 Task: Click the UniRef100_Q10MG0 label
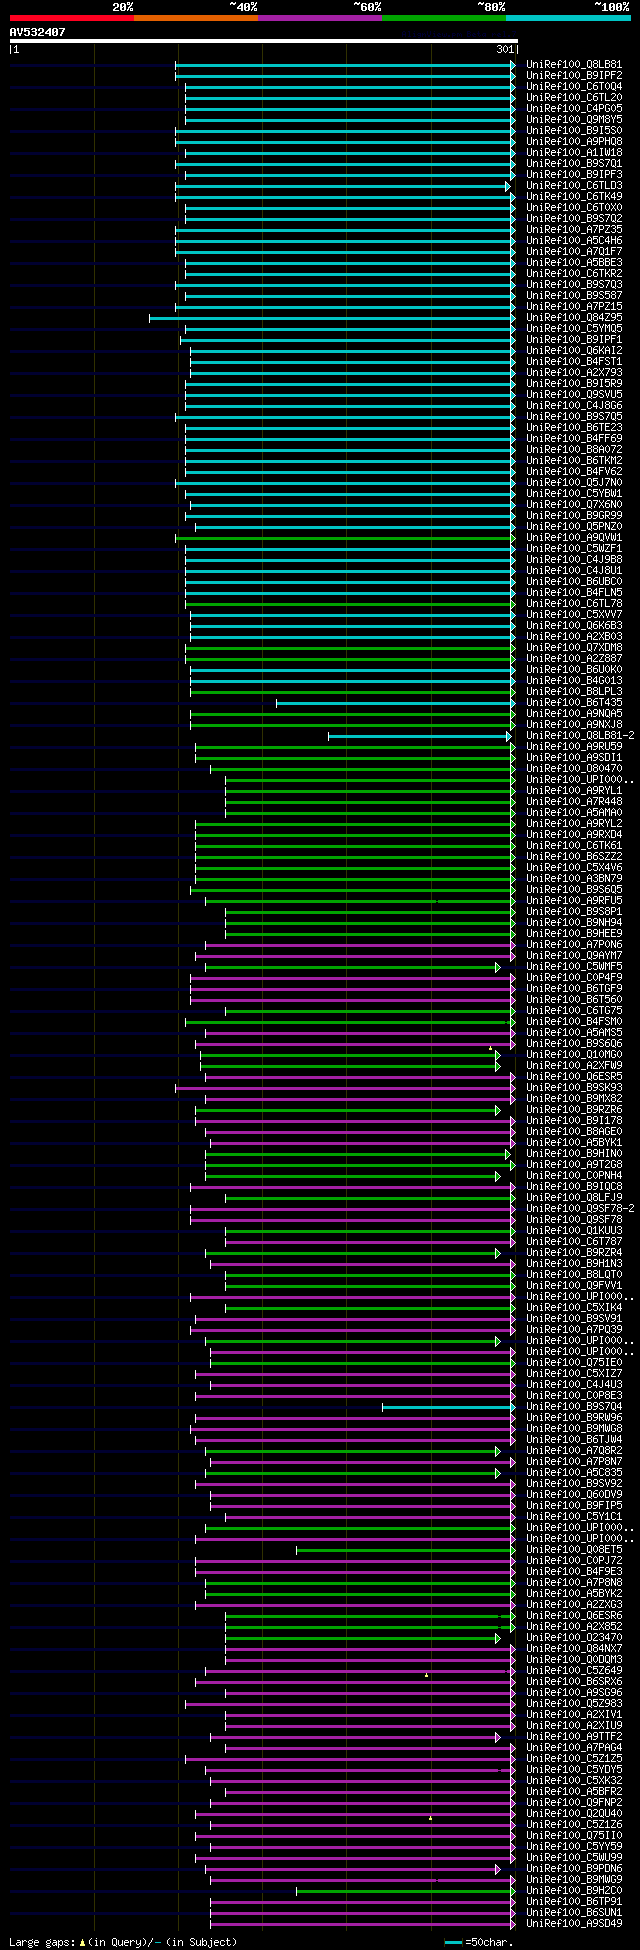tap(574, 1054)
